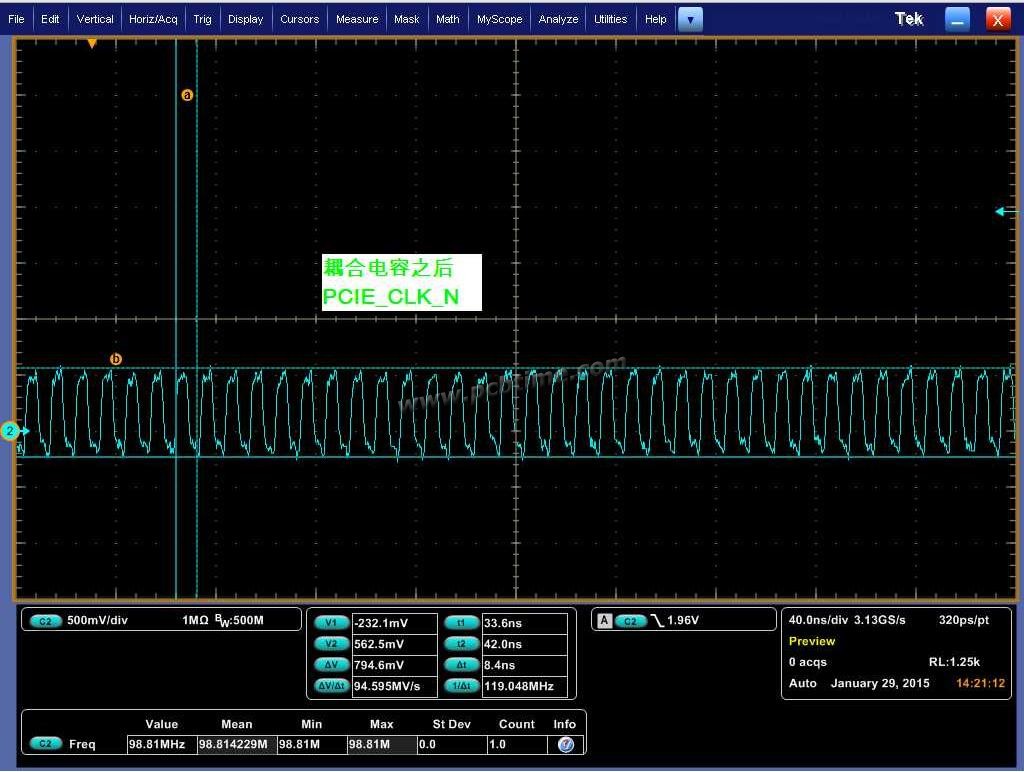
Task: Click the C2 channel badge at 500mV/div
Action: (x=46, y=621)
